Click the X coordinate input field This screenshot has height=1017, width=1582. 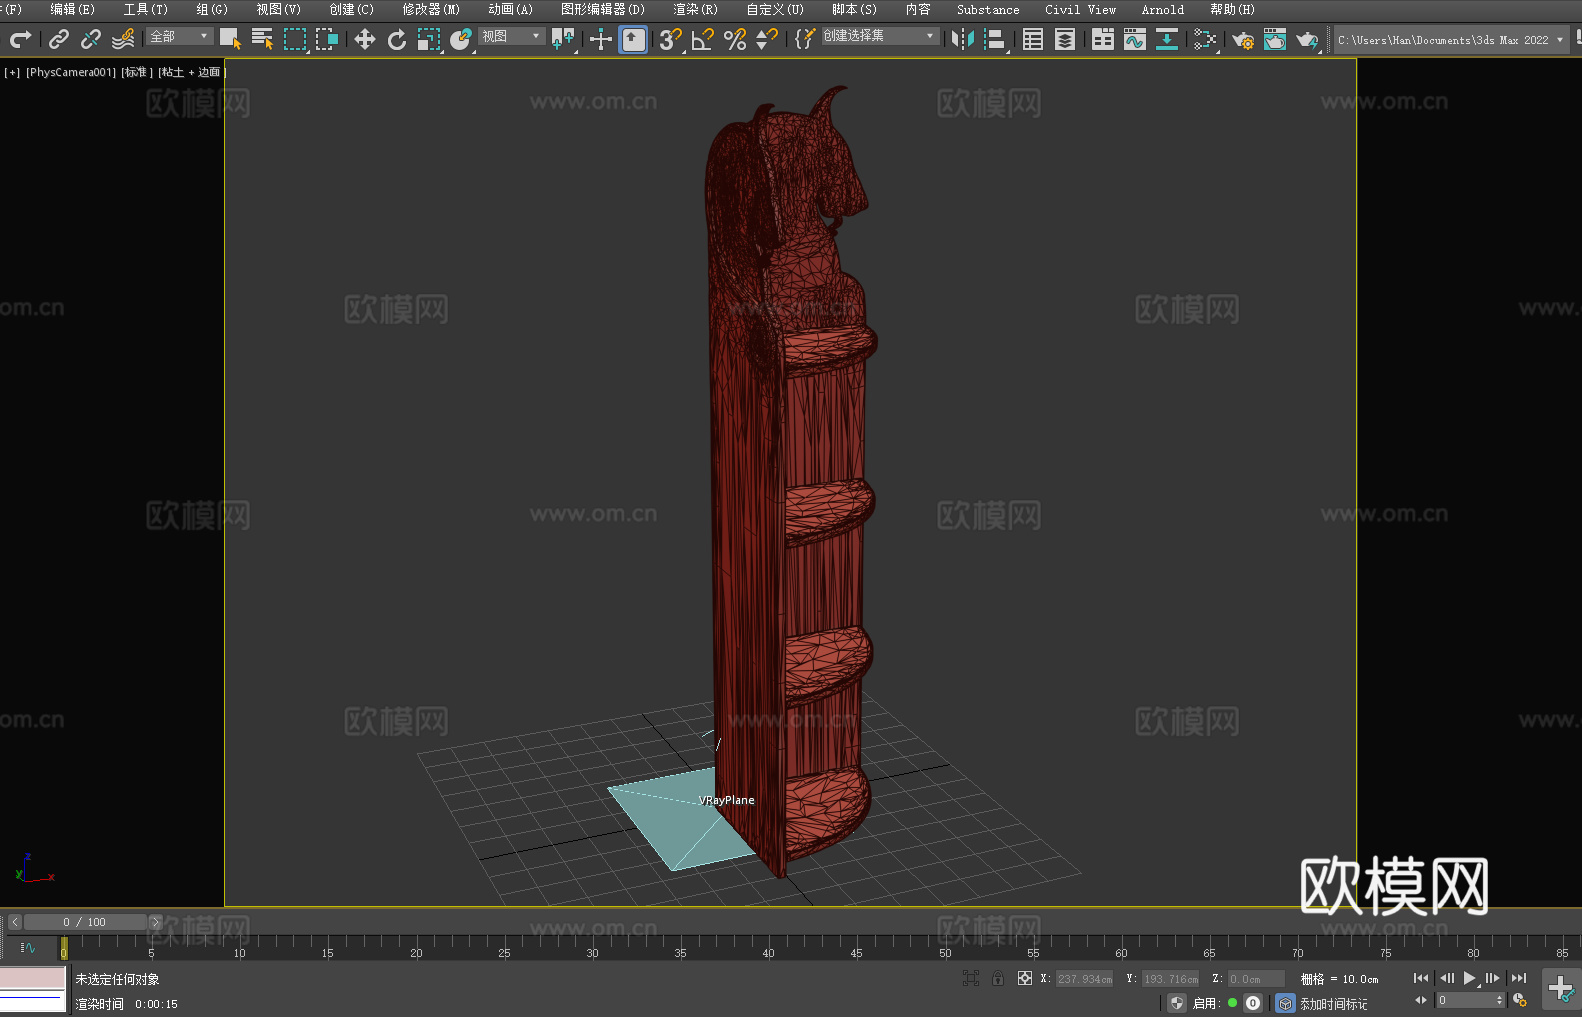[x=1085, y=979]
